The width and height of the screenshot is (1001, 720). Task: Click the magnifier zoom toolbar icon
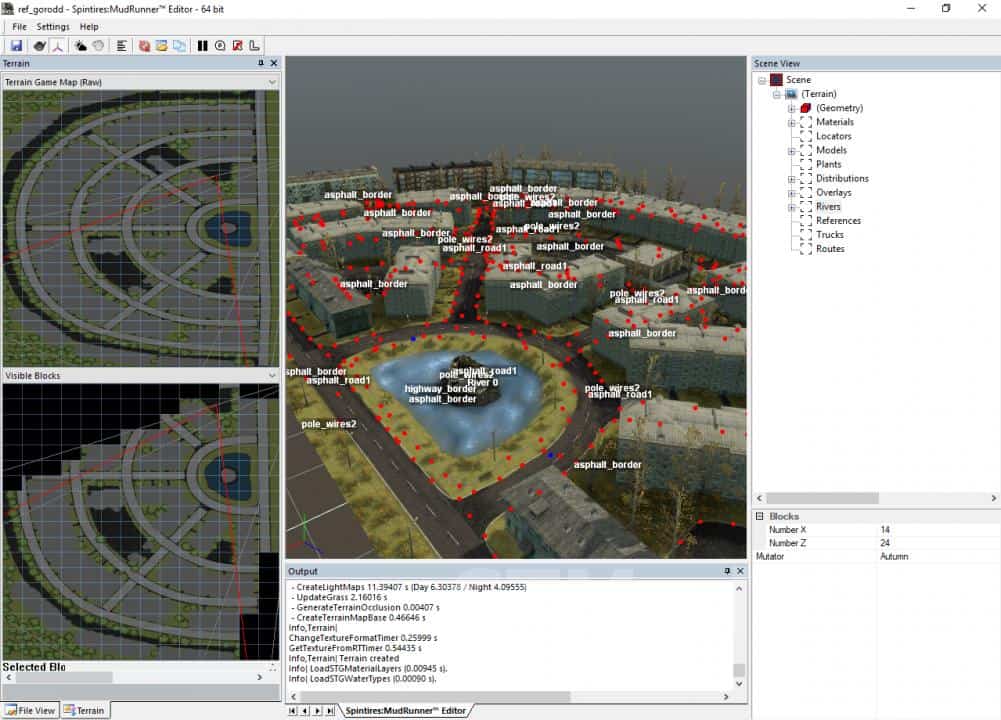[220, 46]
